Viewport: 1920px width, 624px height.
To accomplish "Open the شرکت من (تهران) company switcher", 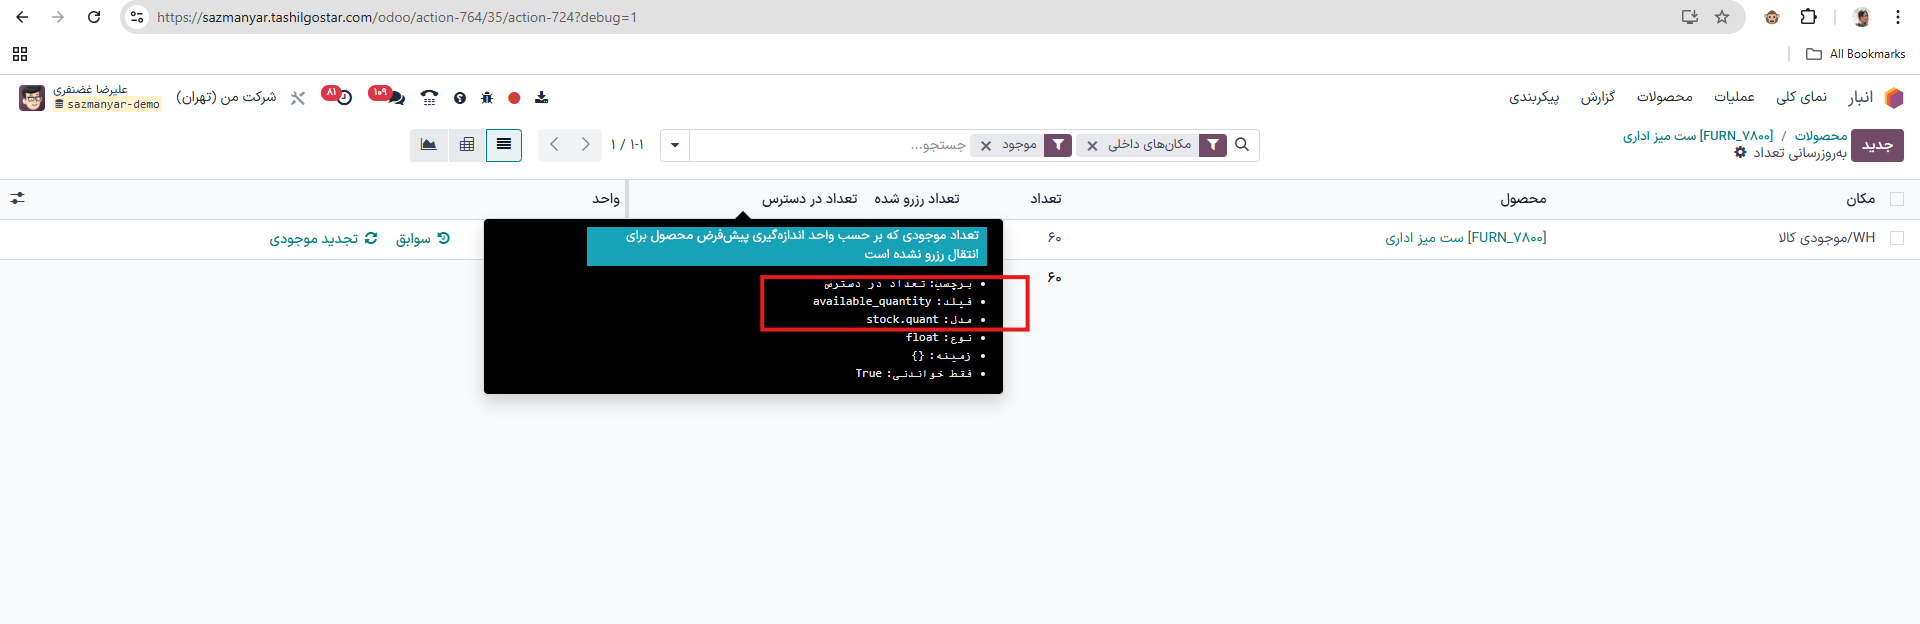I will point(226,97).
